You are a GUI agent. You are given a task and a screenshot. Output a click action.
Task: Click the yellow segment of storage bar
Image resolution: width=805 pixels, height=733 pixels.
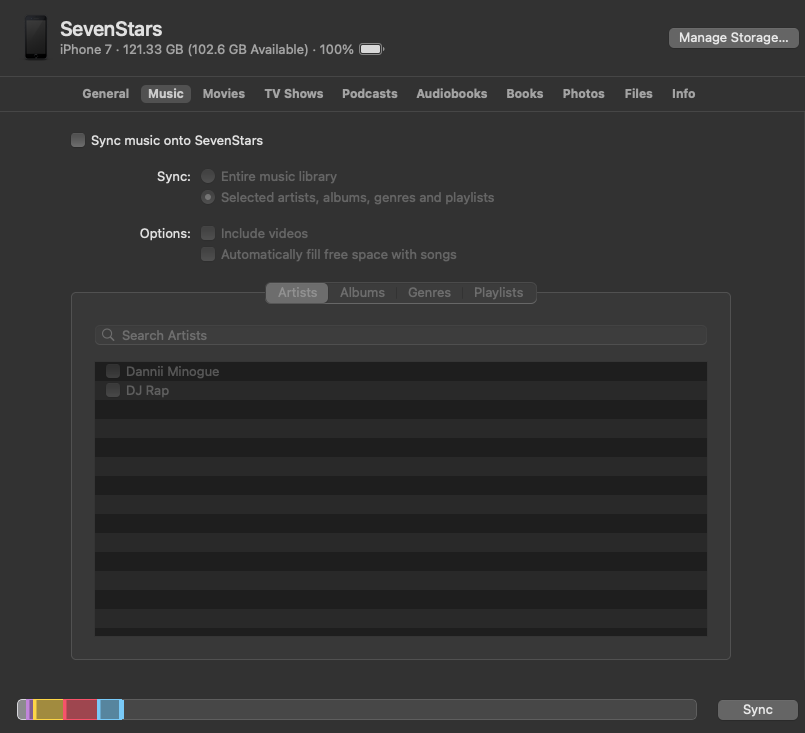(x=49, y=709)
